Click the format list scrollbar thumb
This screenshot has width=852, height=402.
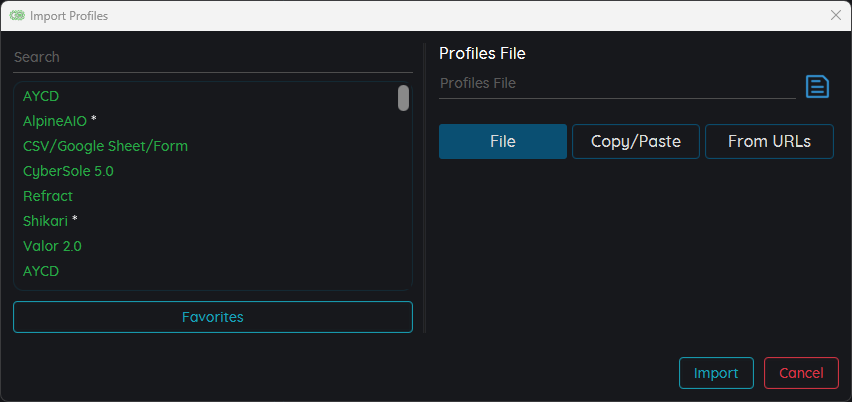coord(403,98)
